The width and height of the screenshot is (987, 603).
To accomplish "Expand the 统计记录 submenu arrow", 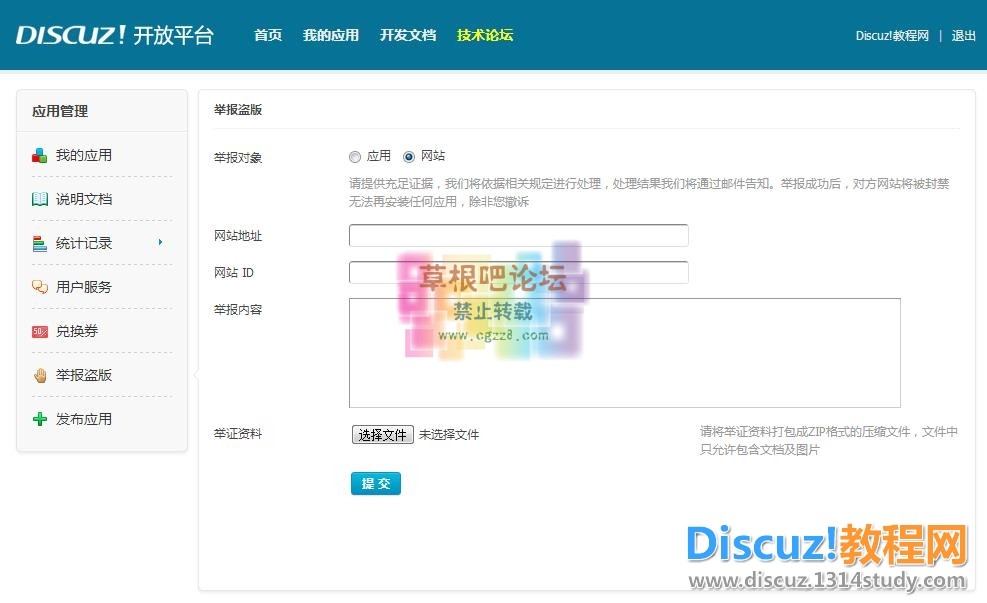I will coord(160,242).
